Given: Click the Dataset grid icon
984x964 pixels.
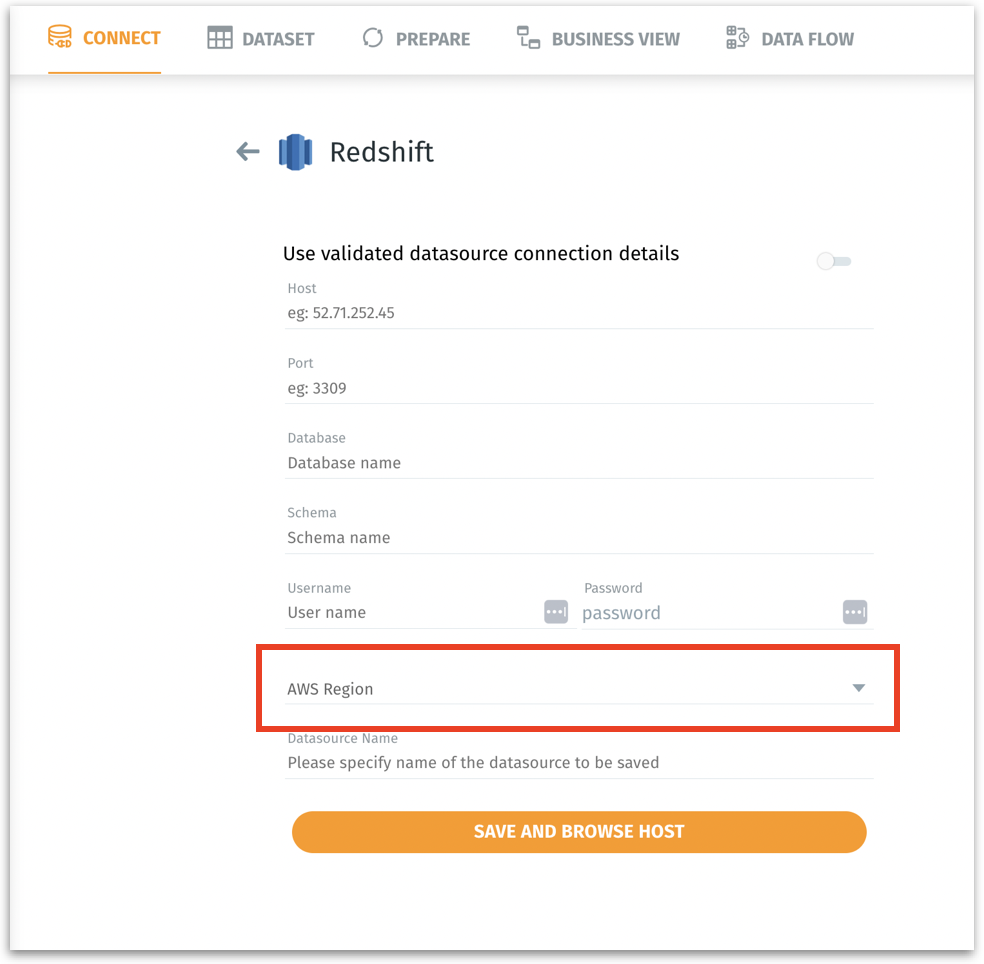Looking at the screenshot, I should click(219, 39).
